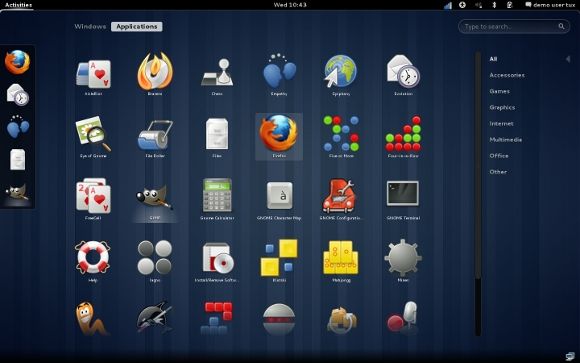Click GIMP in the left dash
The image size is (580, 363).
coord(17,192)
